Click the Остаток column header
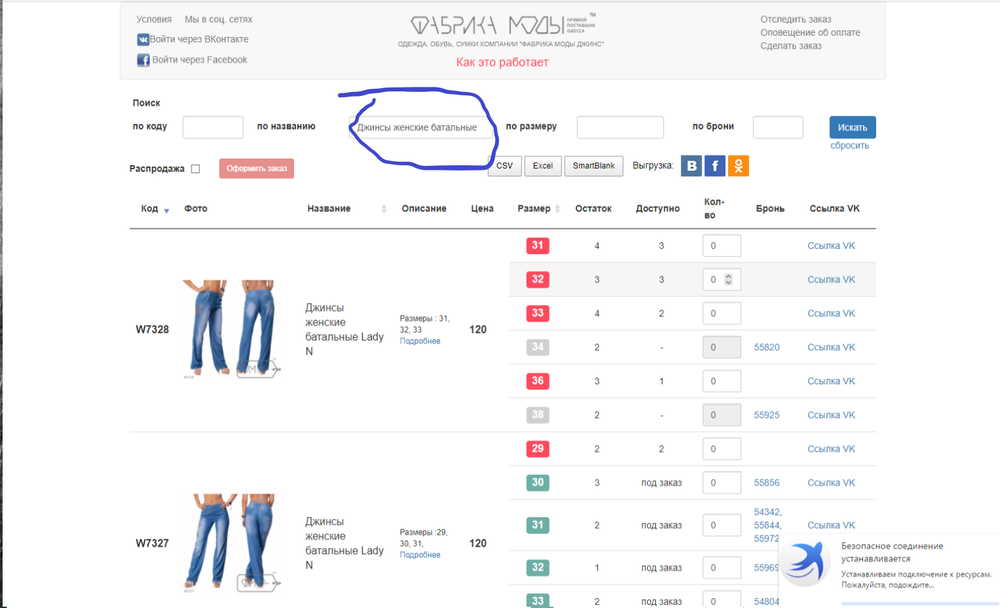Viewport: 1000px width, 608px height. pos(593,209)
